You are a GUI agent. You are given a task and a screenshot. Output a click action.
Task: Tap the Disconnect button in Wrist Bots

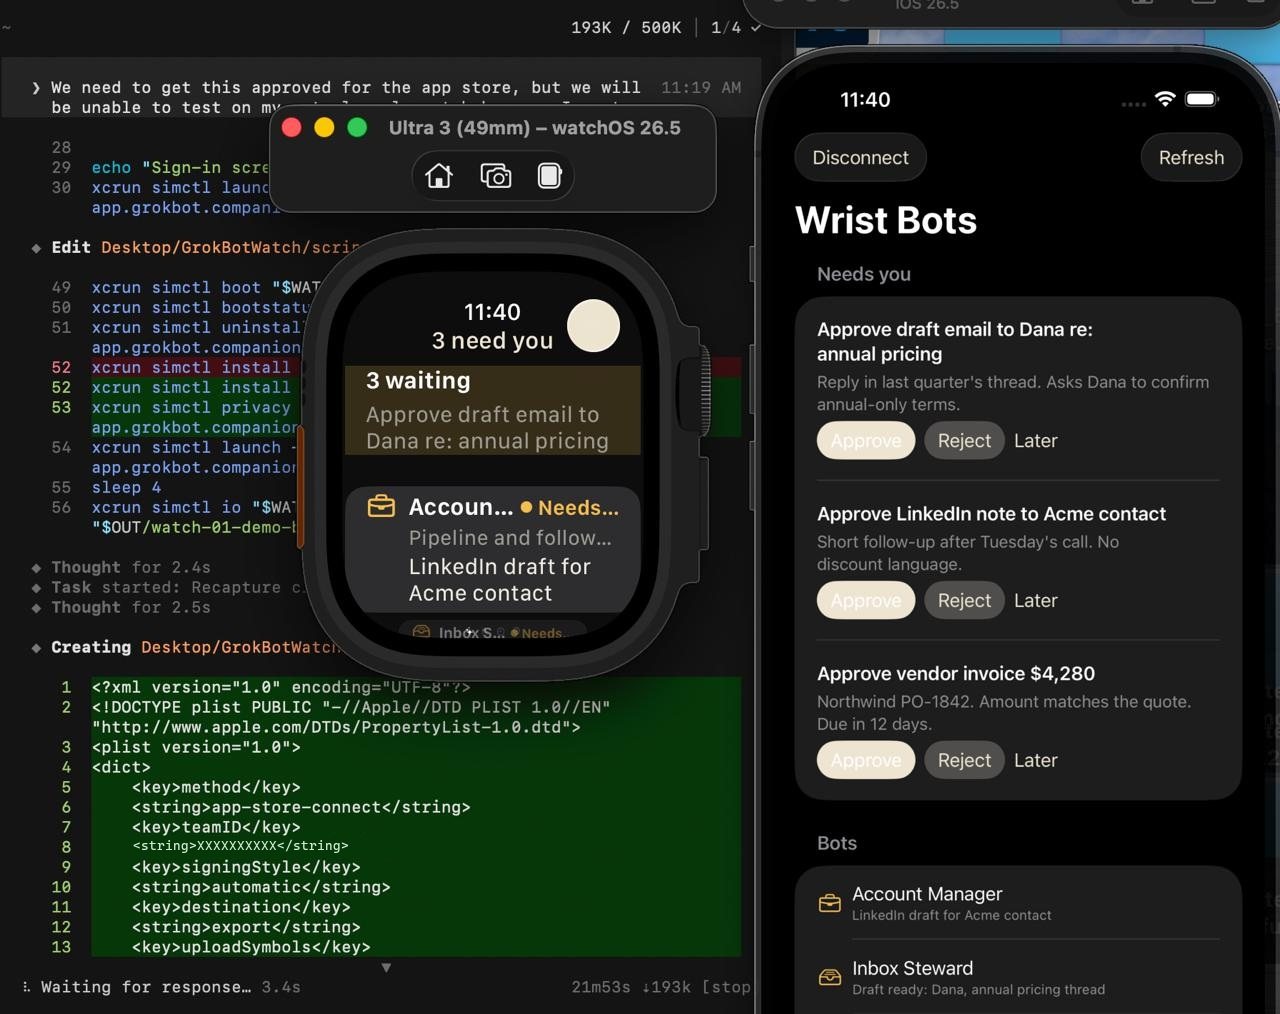[860, 157]
